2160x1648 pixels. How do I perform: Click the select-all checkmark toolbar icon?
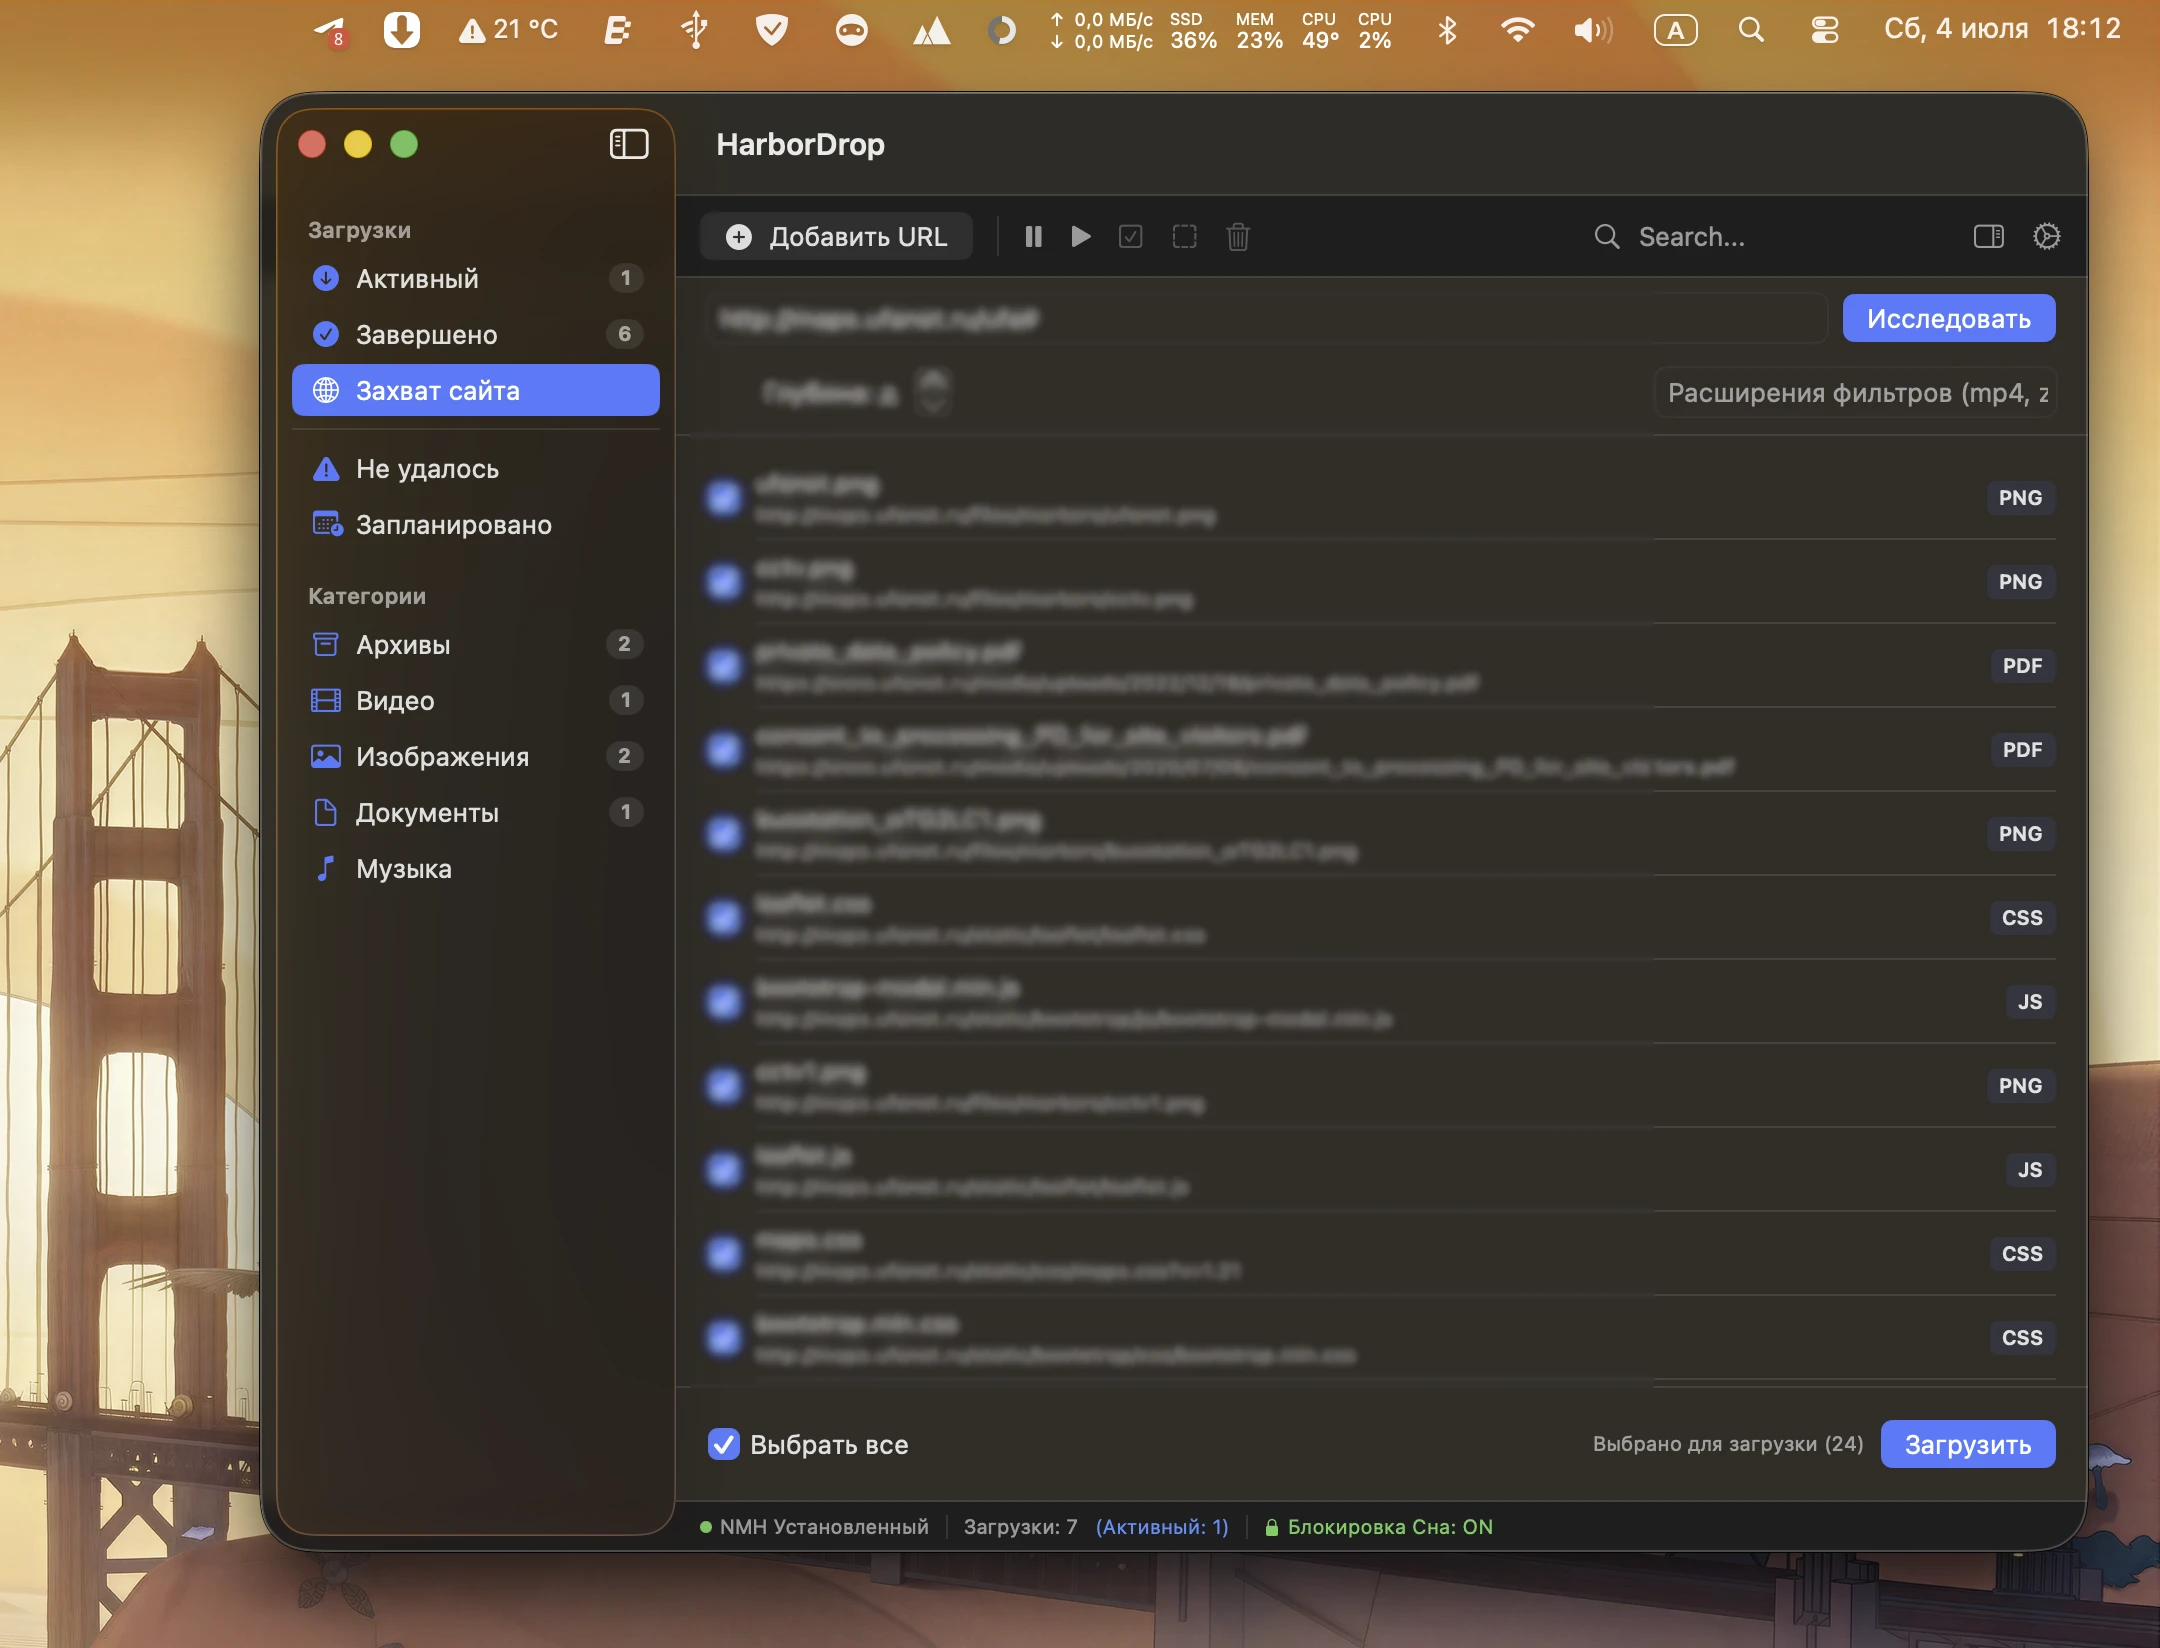(x=1131, y=237)
